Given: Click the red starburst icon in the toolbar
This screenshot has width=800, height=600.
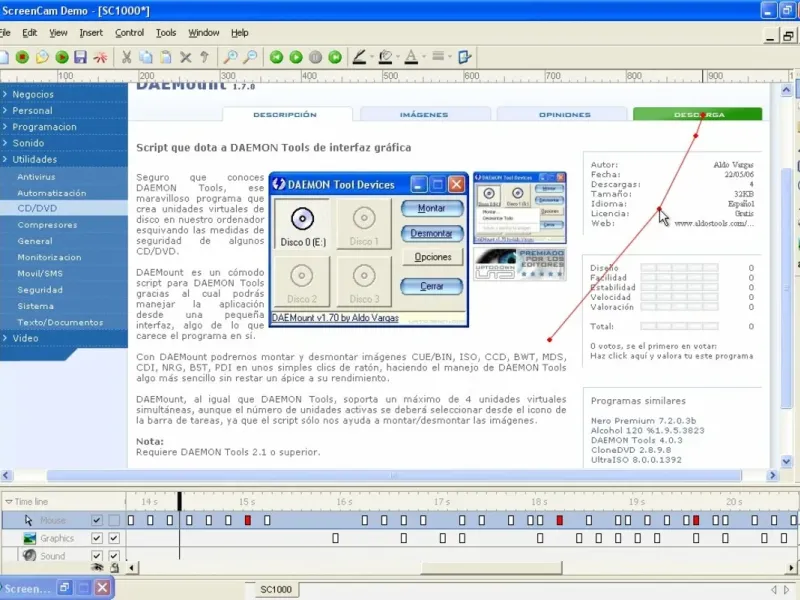Looking at the screenshot, I should pos(101,57).
